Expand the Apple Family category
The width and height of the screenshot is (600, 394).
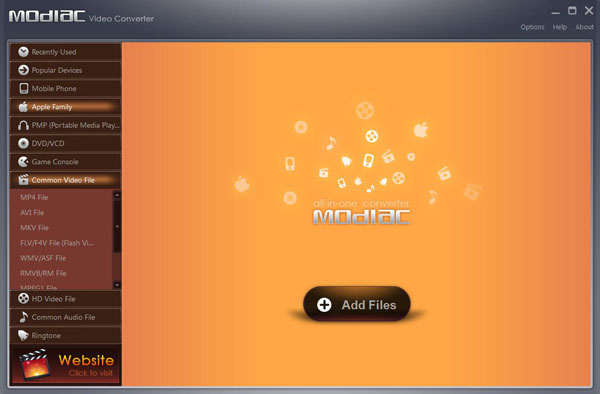[65, 107]
